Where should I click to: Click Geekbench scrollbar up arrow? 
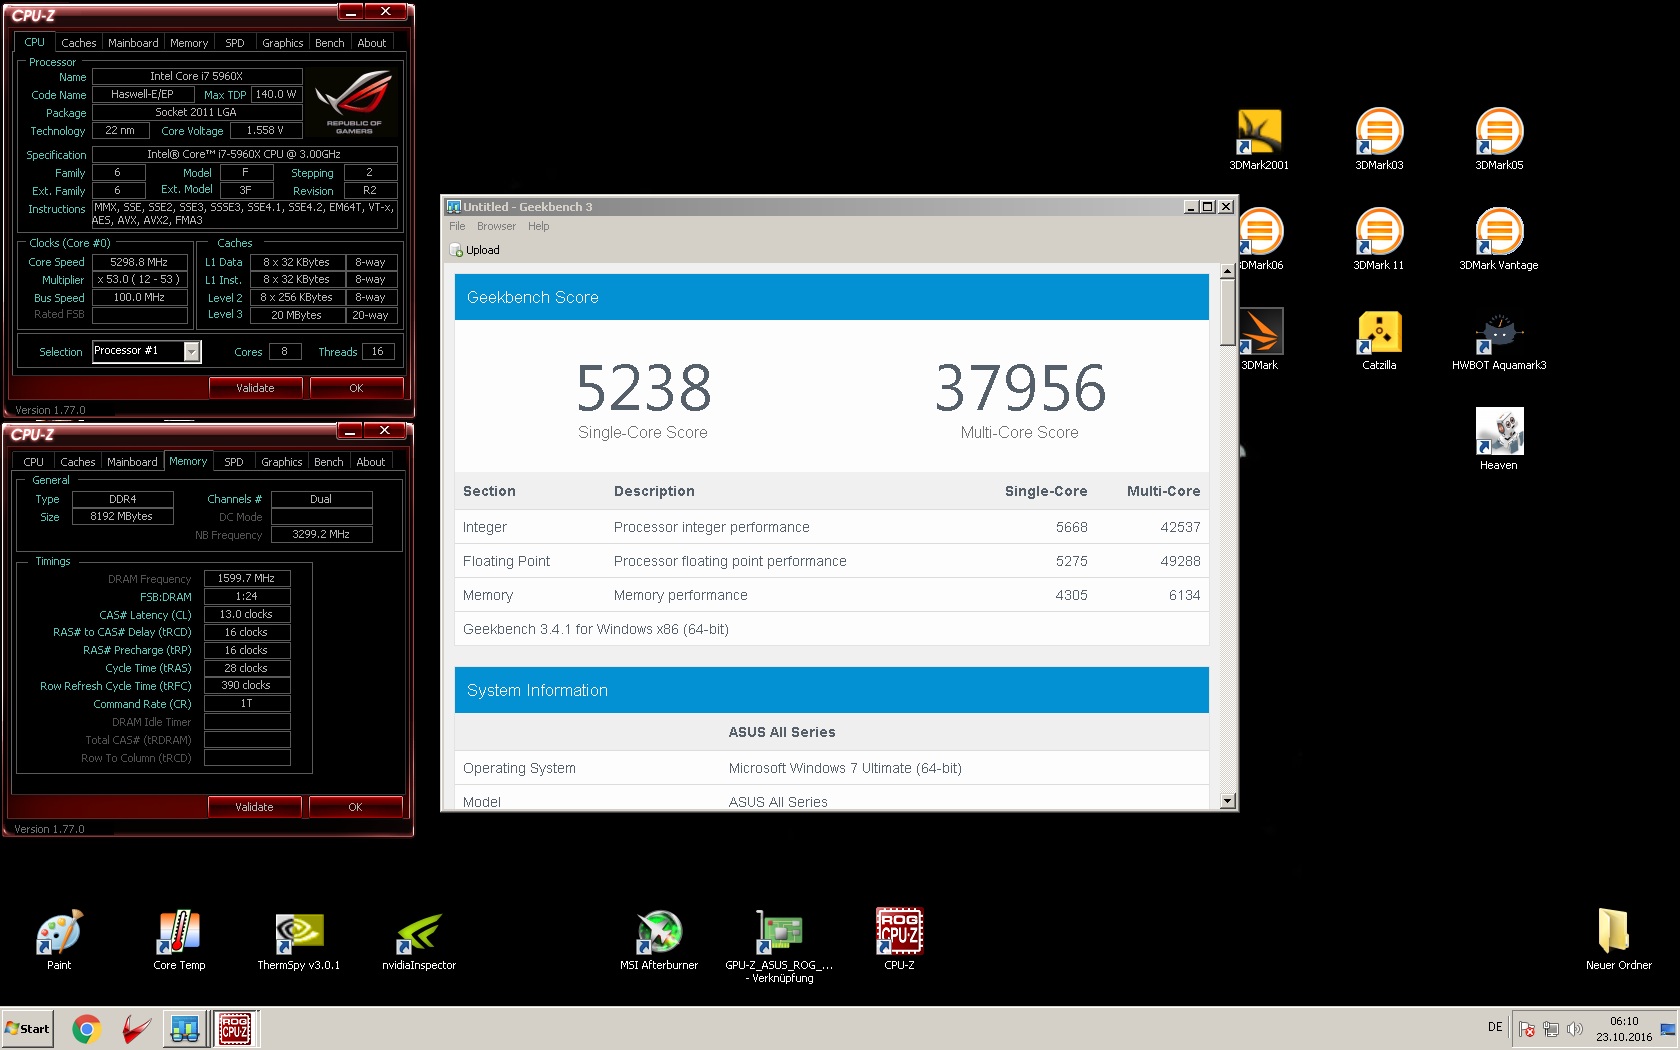pyautogui.click(x=1228, y=272)
